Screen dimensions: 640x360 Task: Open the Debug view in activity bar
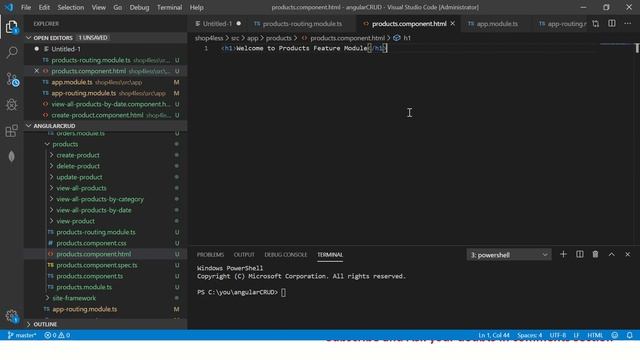pyautogui.click(x=12, y=105)
